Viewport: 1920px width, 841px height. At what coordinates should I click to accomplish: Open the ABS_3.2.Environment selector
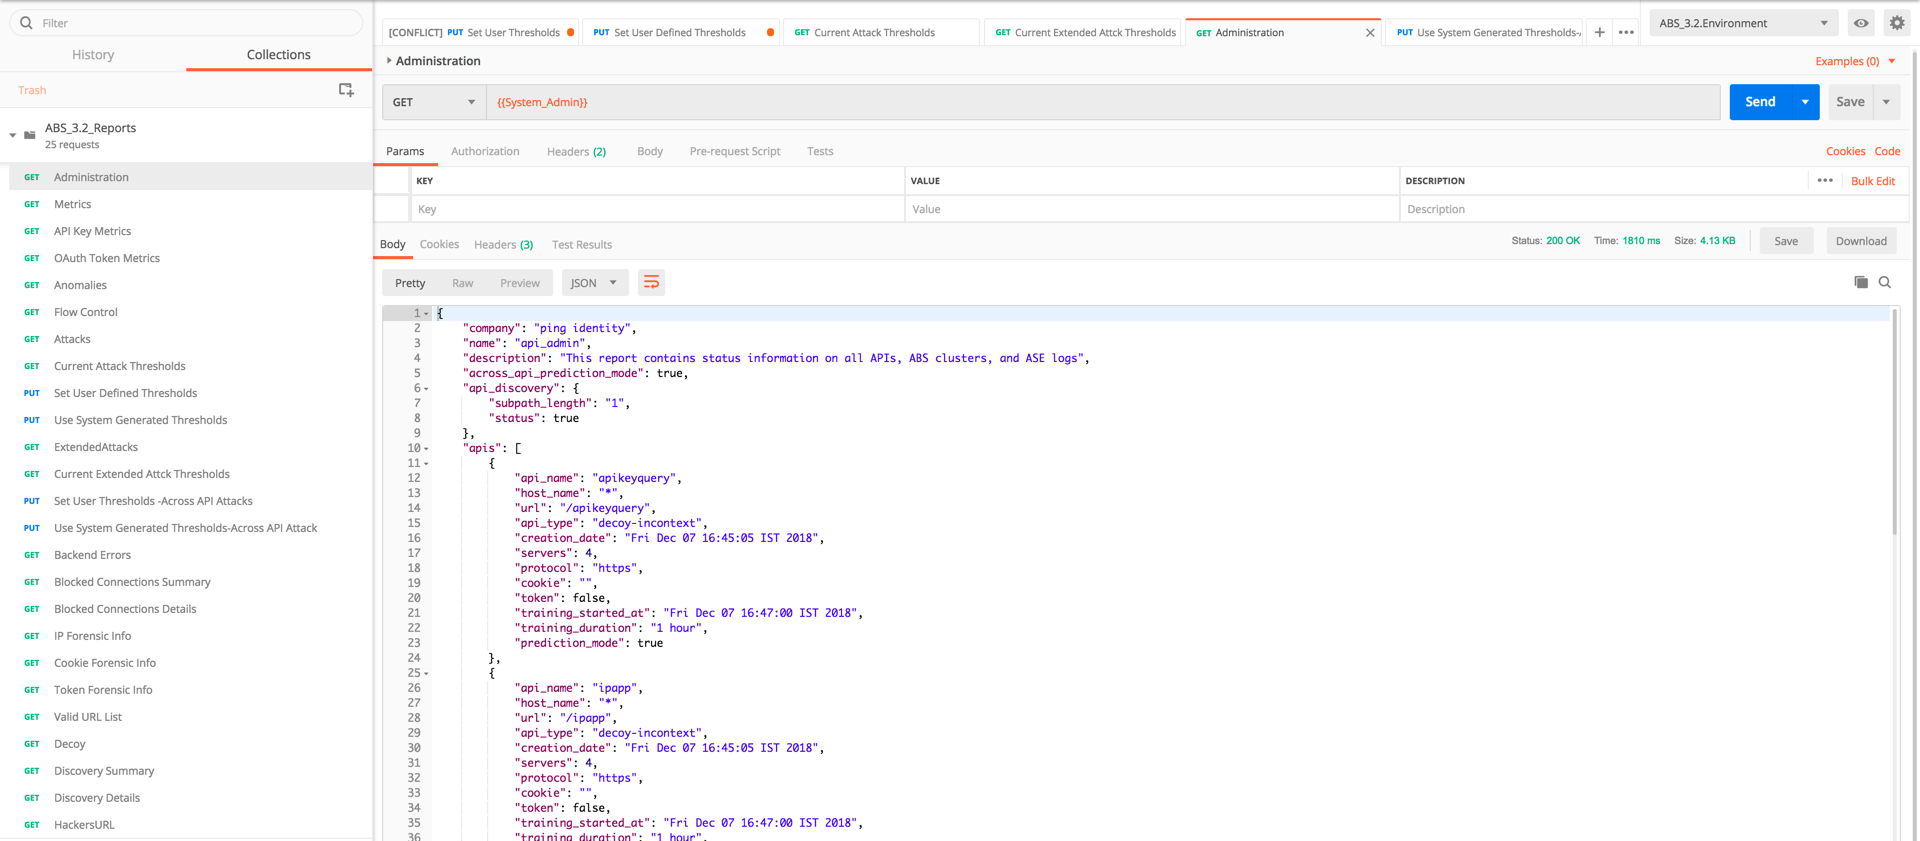click(x=1743, y=23)
